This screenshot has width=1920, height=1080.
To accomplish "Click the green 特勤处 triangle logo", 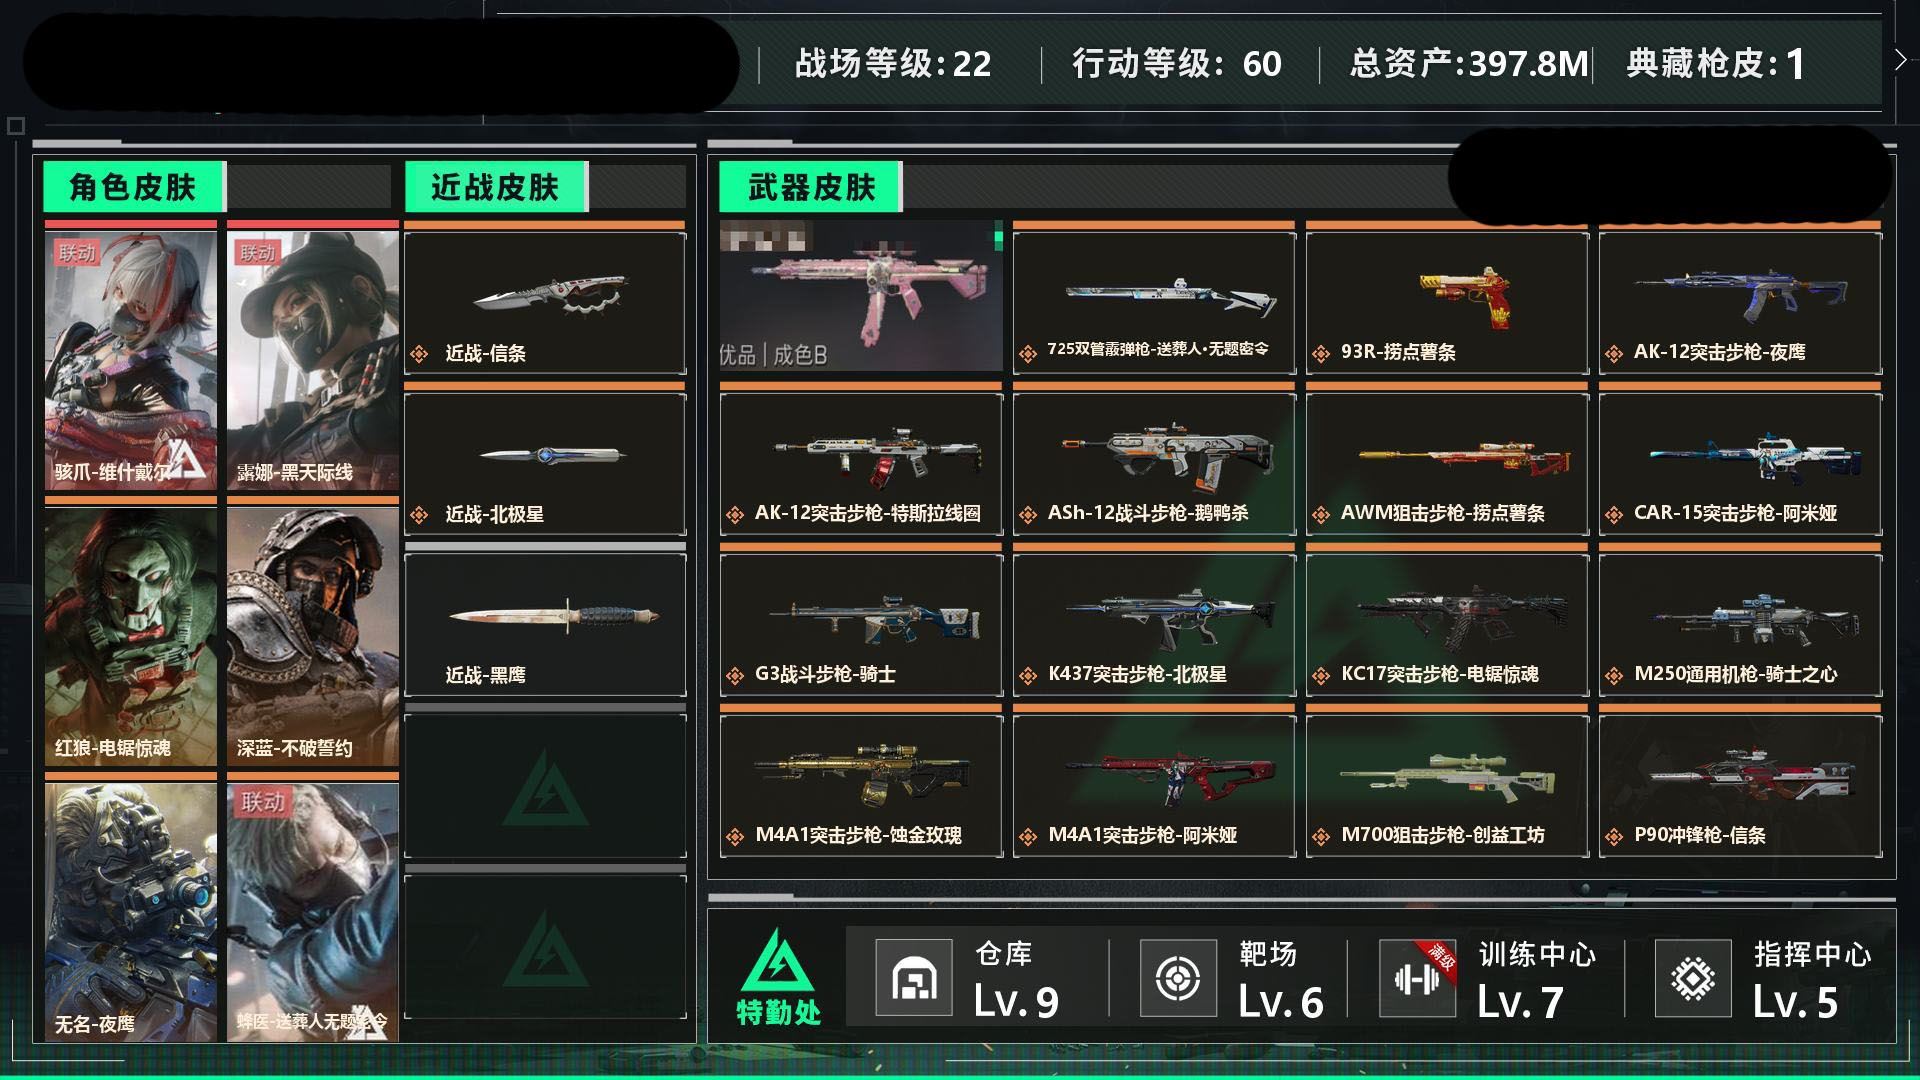I will coord(778,960).
